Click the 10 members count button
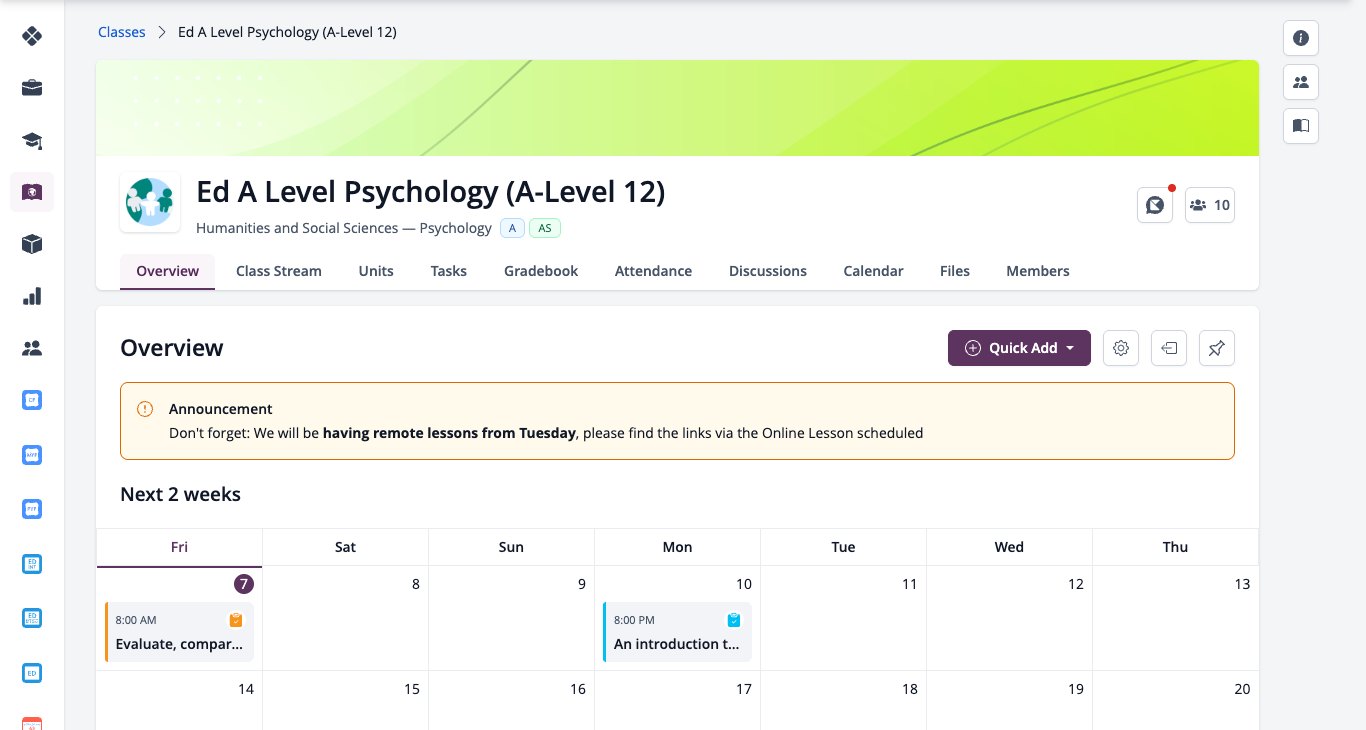 [x=1210, y=205]
